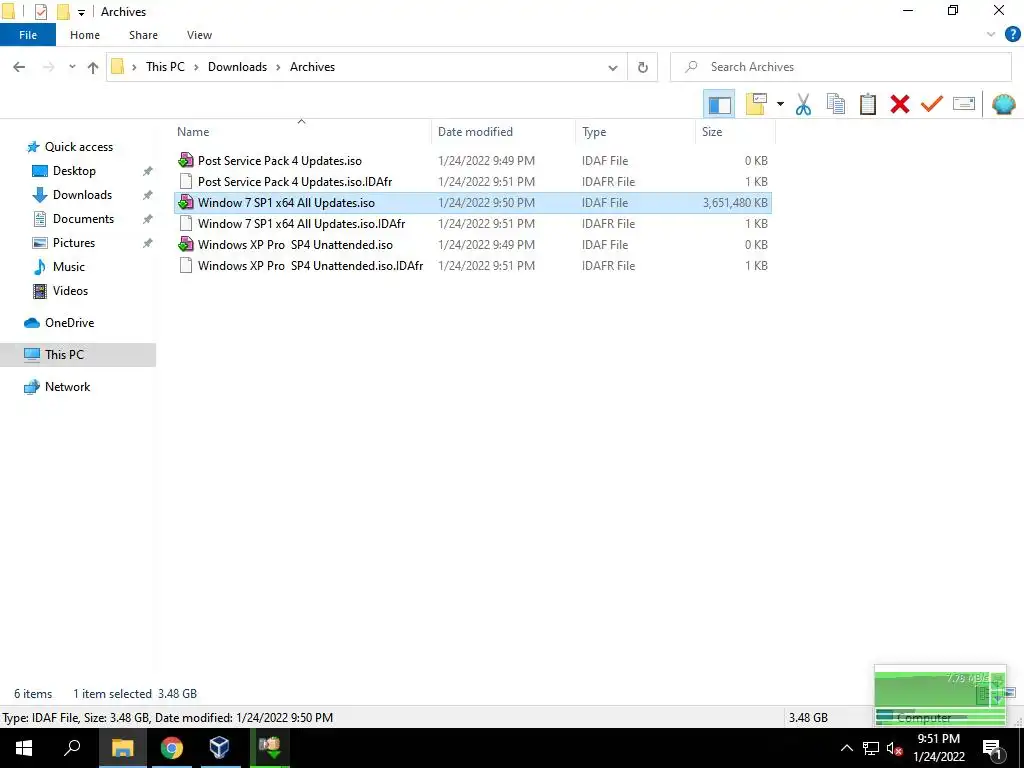Open the Recent locations dropdown arrow
1024x768 pixels.
pos(72,67)
